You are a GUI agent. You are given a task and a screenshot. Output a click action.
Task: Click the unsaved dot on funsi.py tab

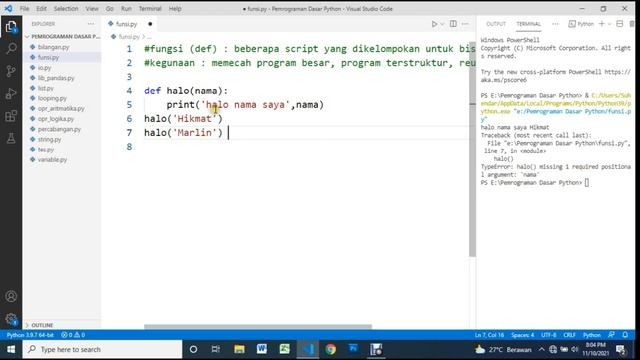[x=150, y=24]
